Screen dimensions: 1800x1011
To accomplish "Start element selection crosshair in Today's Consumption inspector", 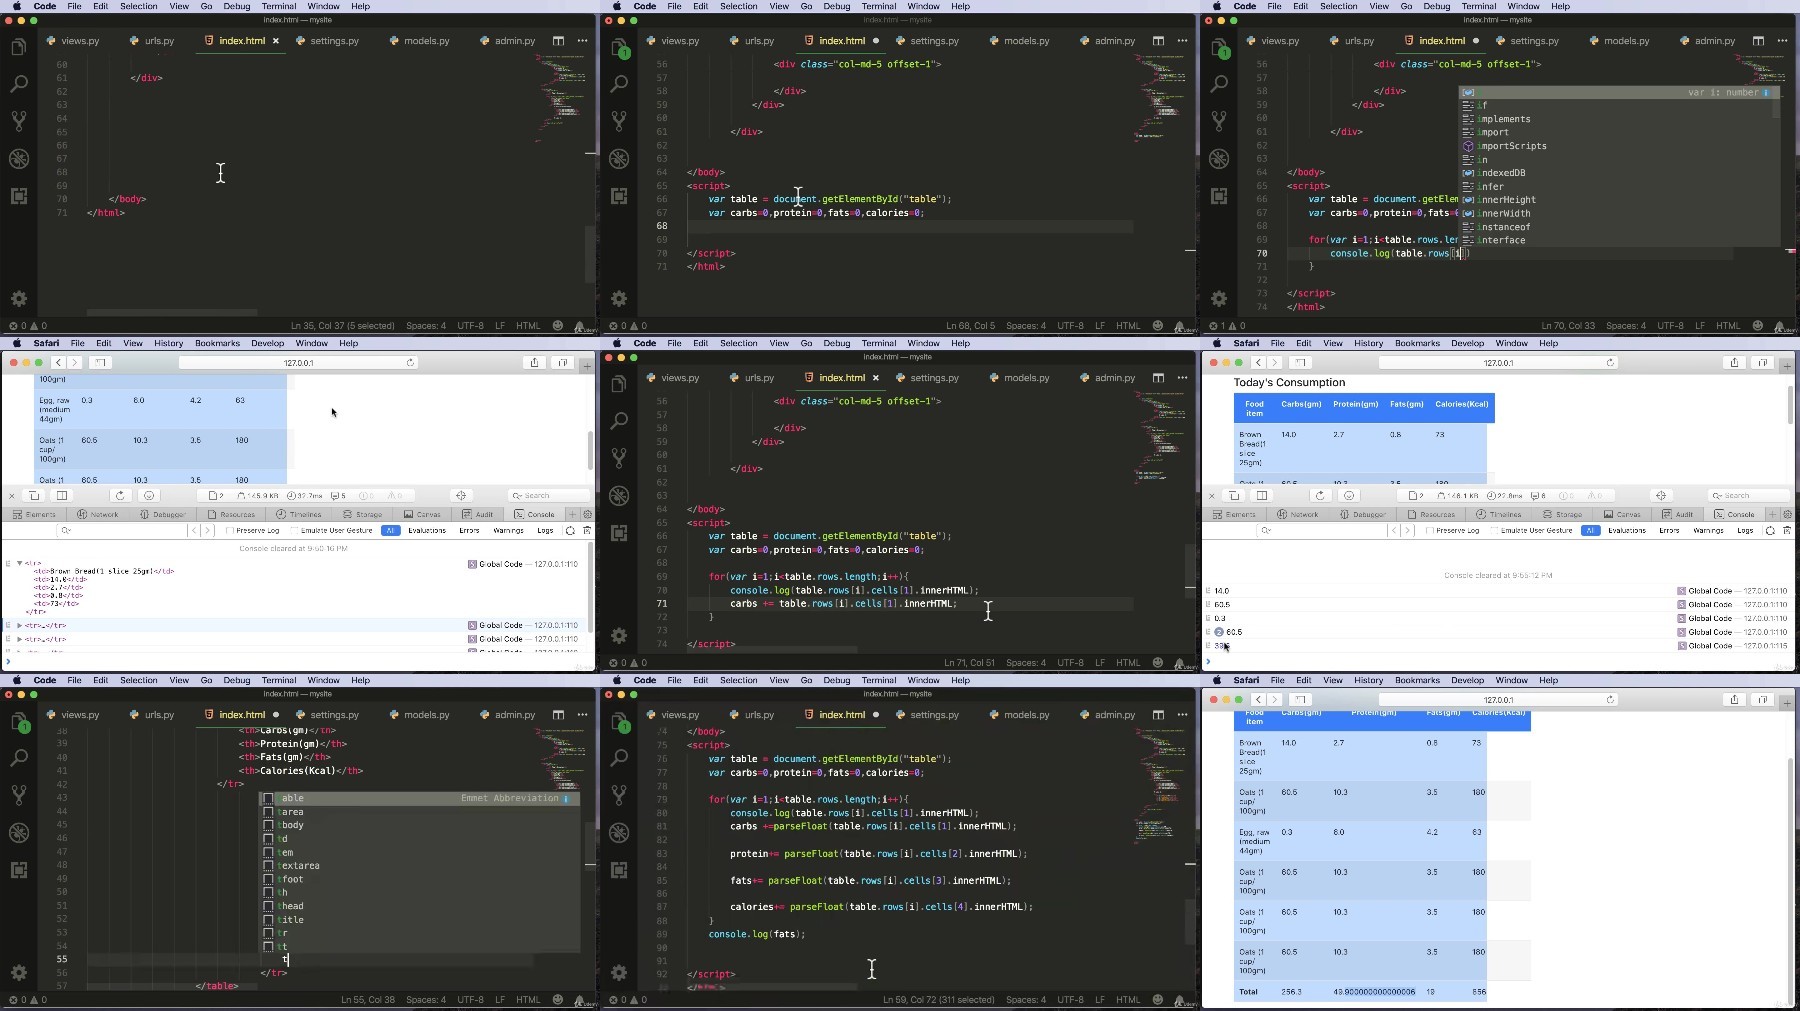I will (x=1660, y=495).
